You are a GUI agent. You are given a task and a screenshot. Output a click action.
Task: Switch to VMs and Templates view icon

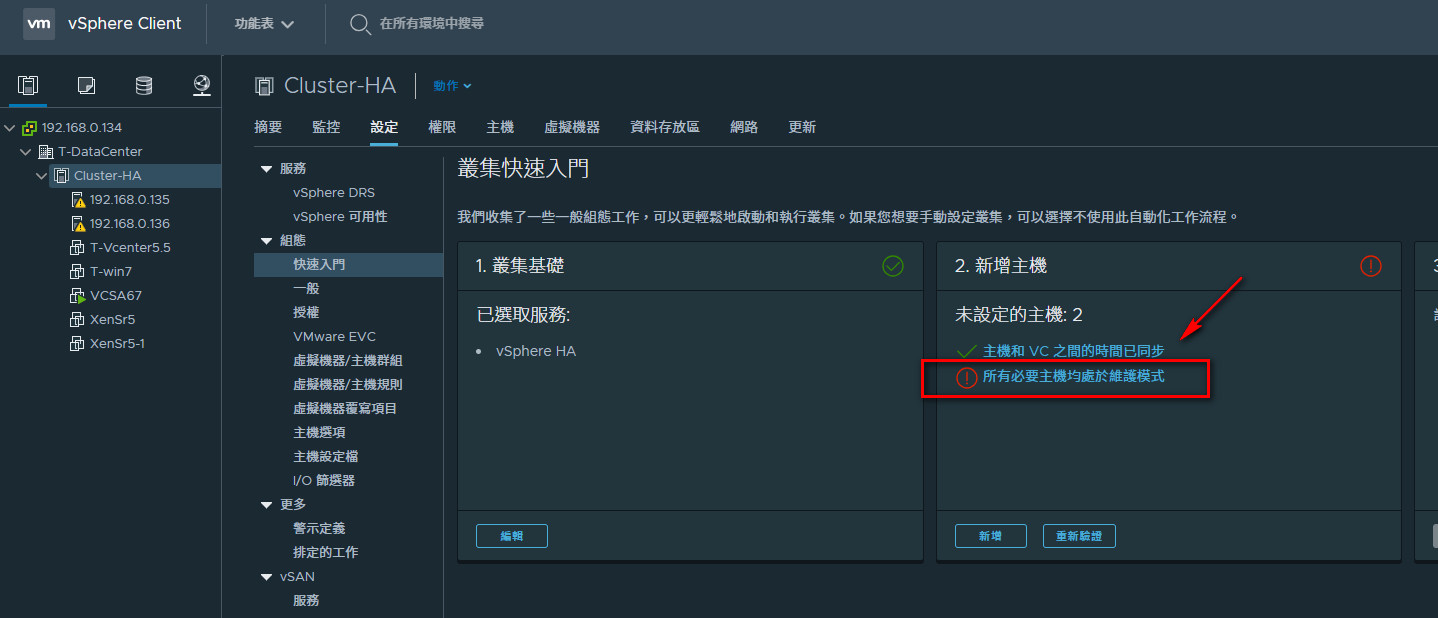point(86,85)
